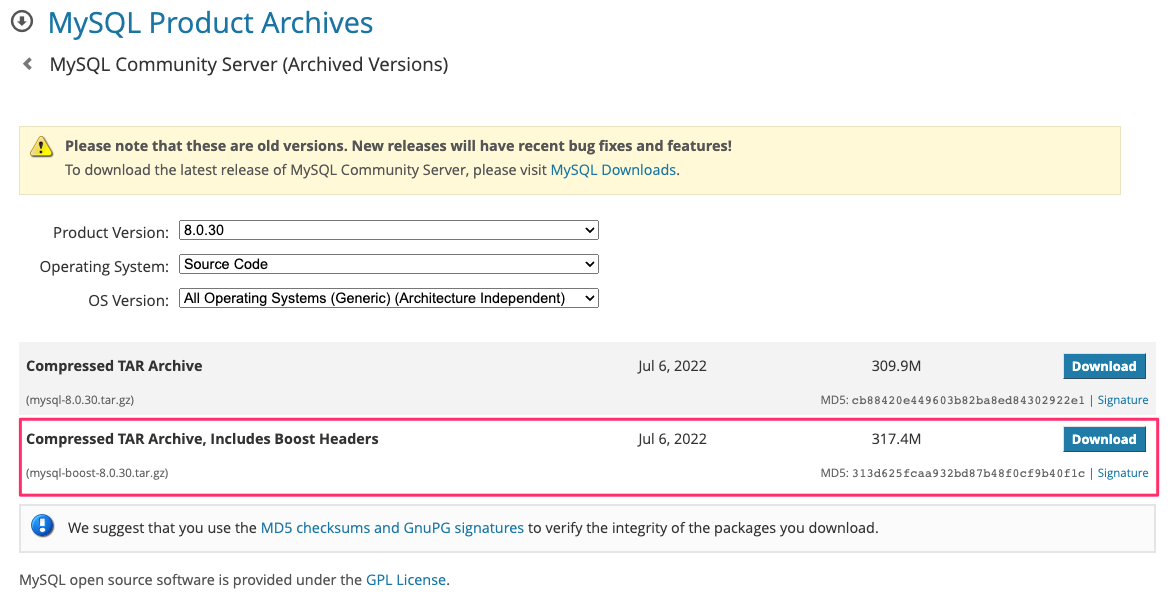Click the (mysql-8.0.30.tar.gz) filename text
Screen dimensions: 1174x605
click(80, 400)
